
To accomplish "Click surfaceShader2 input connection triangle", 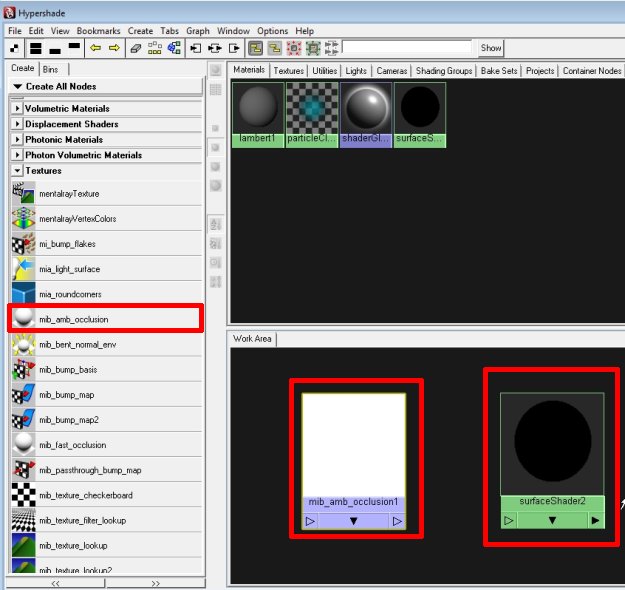I will (509, 520).
